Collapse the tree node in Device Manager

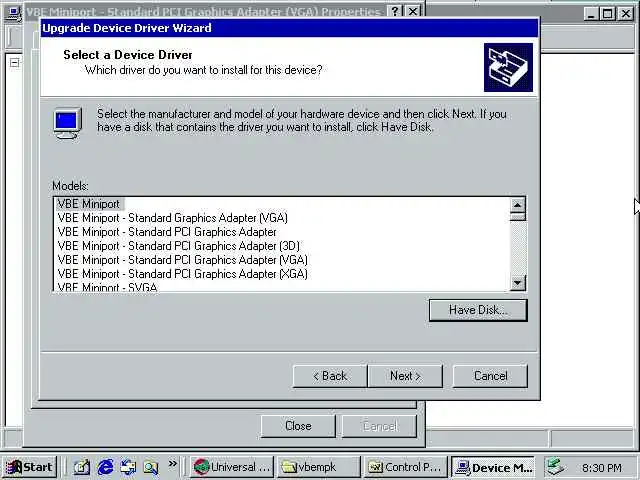tap(15, 63)
